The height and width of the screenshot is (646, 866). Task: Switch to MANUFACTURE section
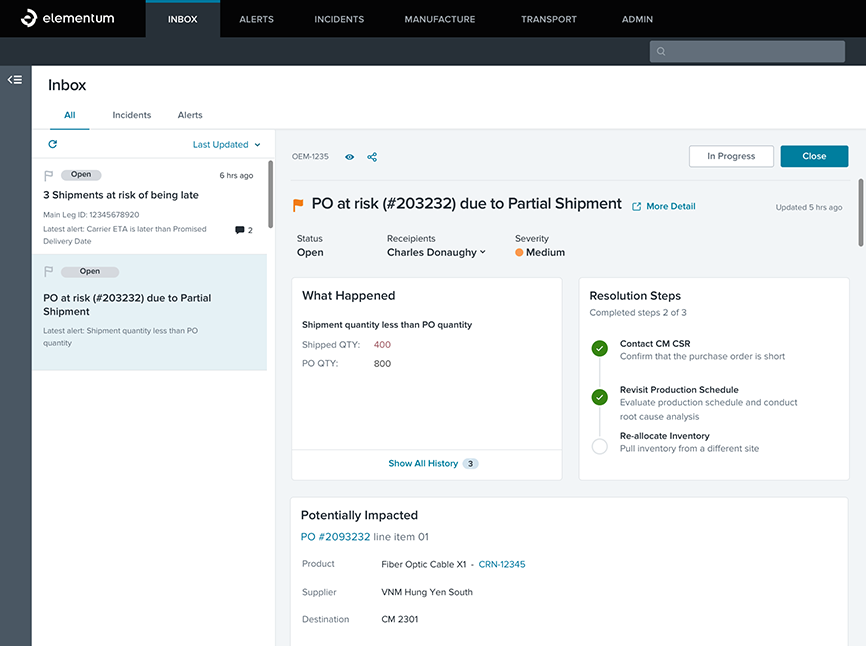(440, 19)
